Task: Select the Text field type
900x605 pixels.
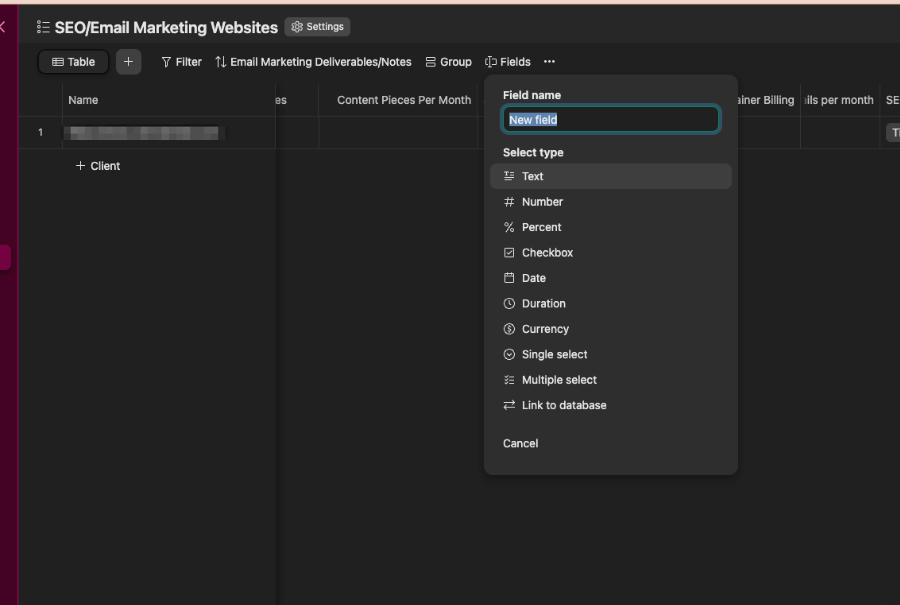Action: coord(533,176)
